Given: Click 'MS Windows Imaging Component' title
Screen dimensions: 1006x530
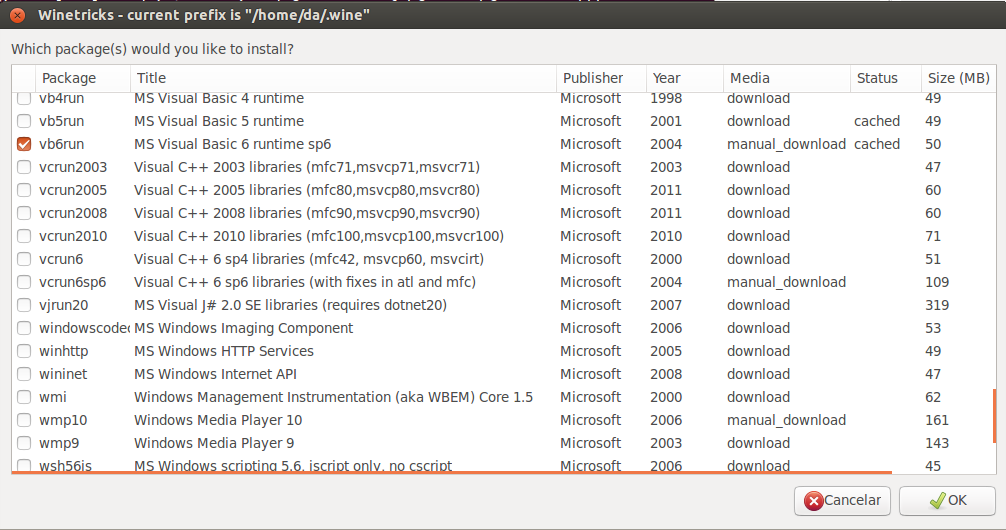Looking at the screenshot, I should (244, 329).
